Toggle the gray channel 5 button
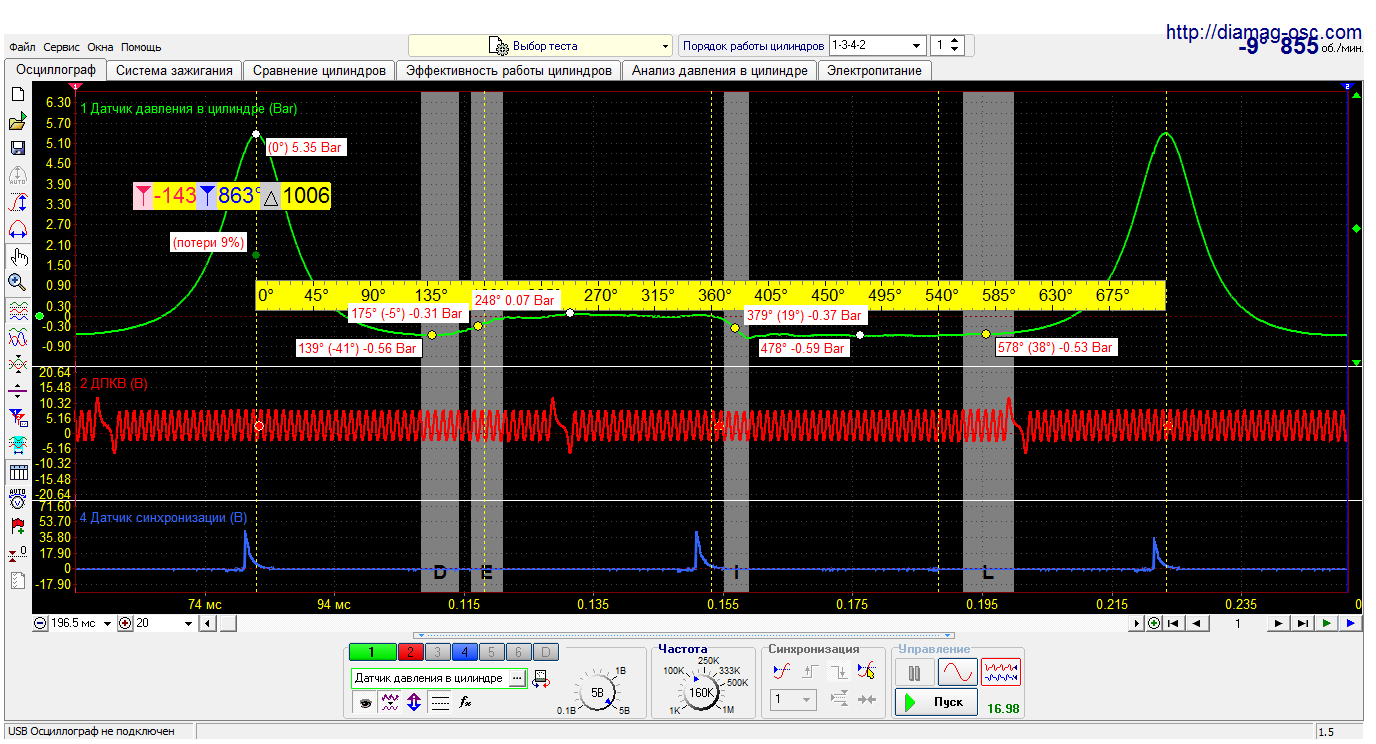1376x744 pixels. pos(491,652)
